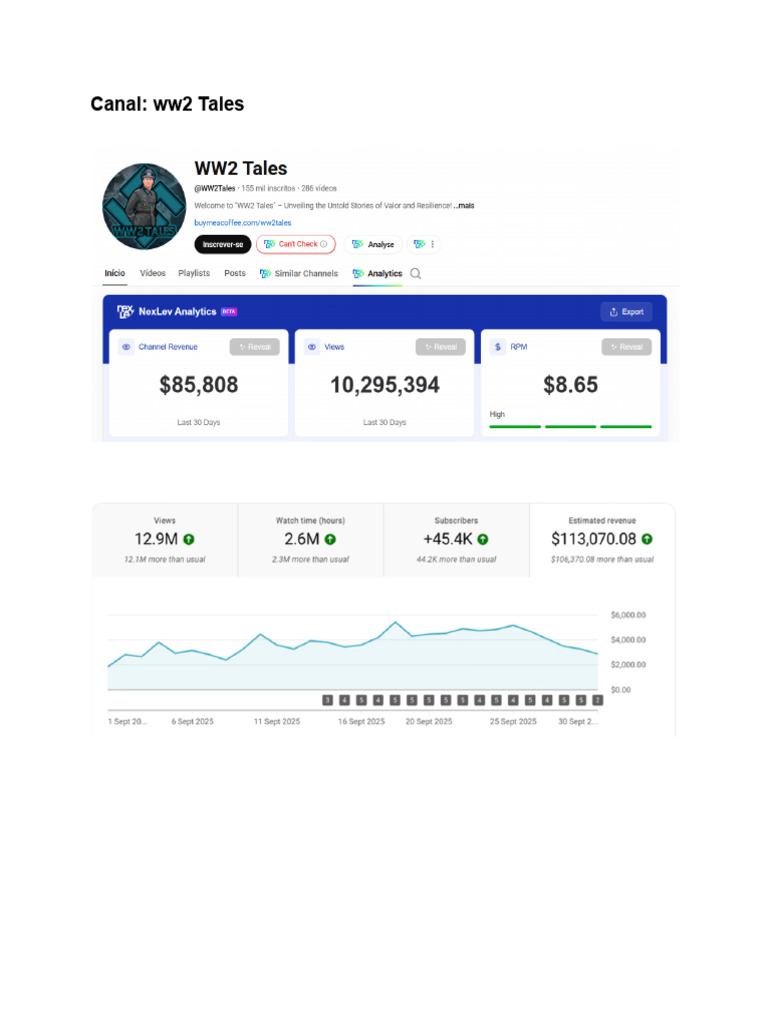Click the Inscrever-se subscribe button
768x1024 pixels.
tap(223, 244)
